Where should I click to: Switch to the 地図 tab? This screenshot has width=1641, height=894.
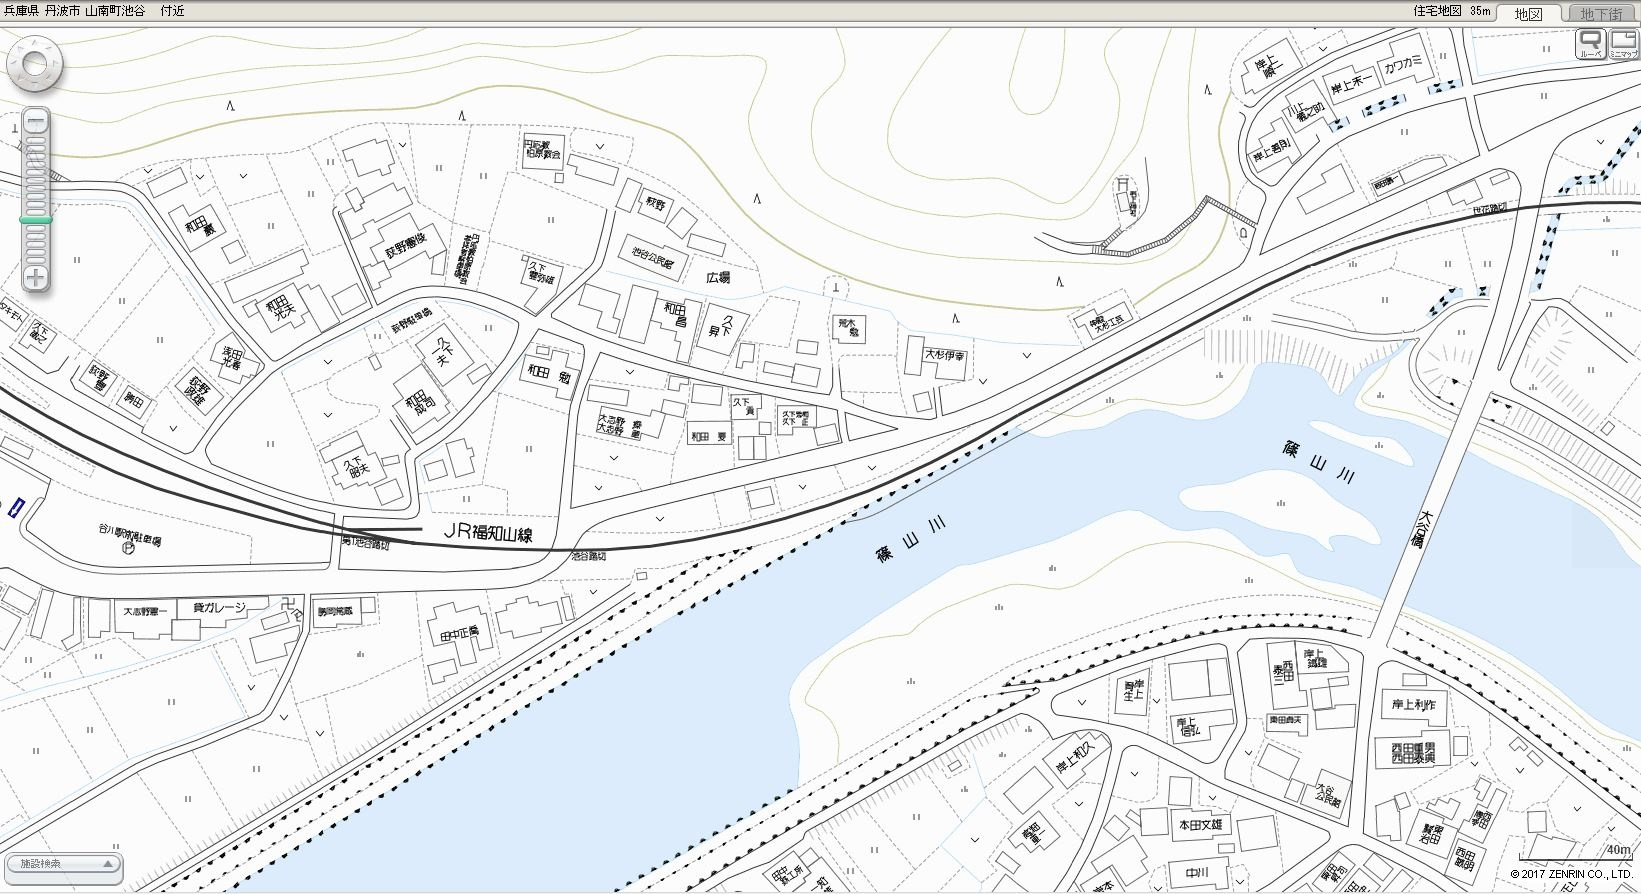coord(1528,13)
